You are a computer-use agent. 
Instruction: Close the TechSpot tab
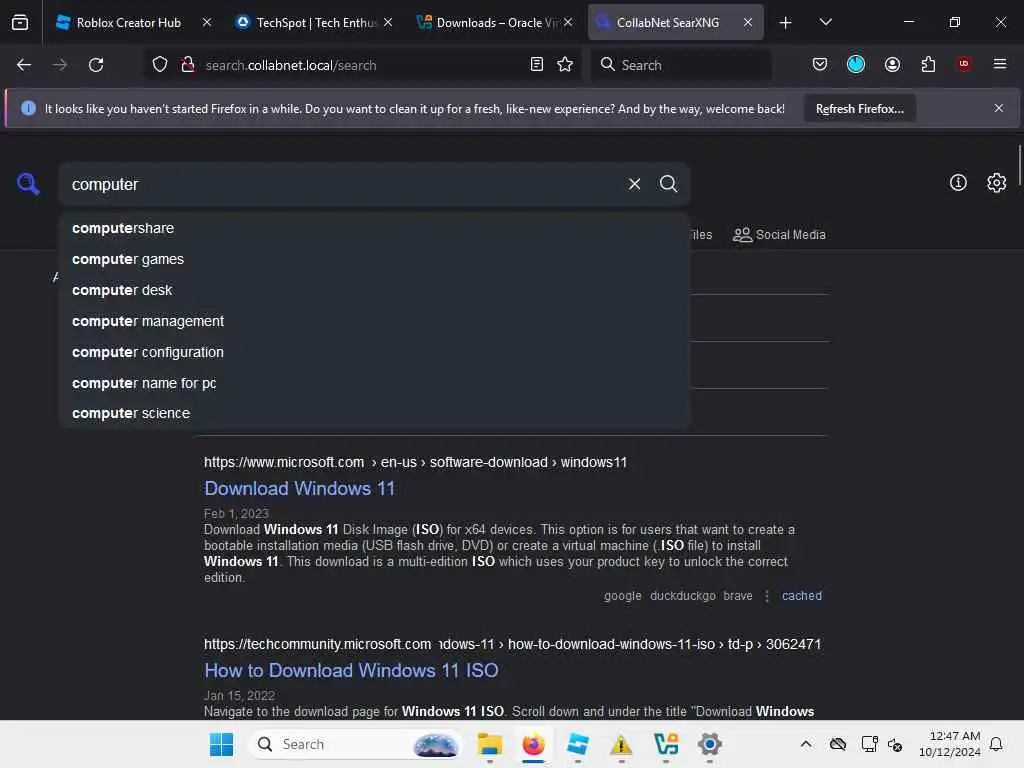click(388, 22)
